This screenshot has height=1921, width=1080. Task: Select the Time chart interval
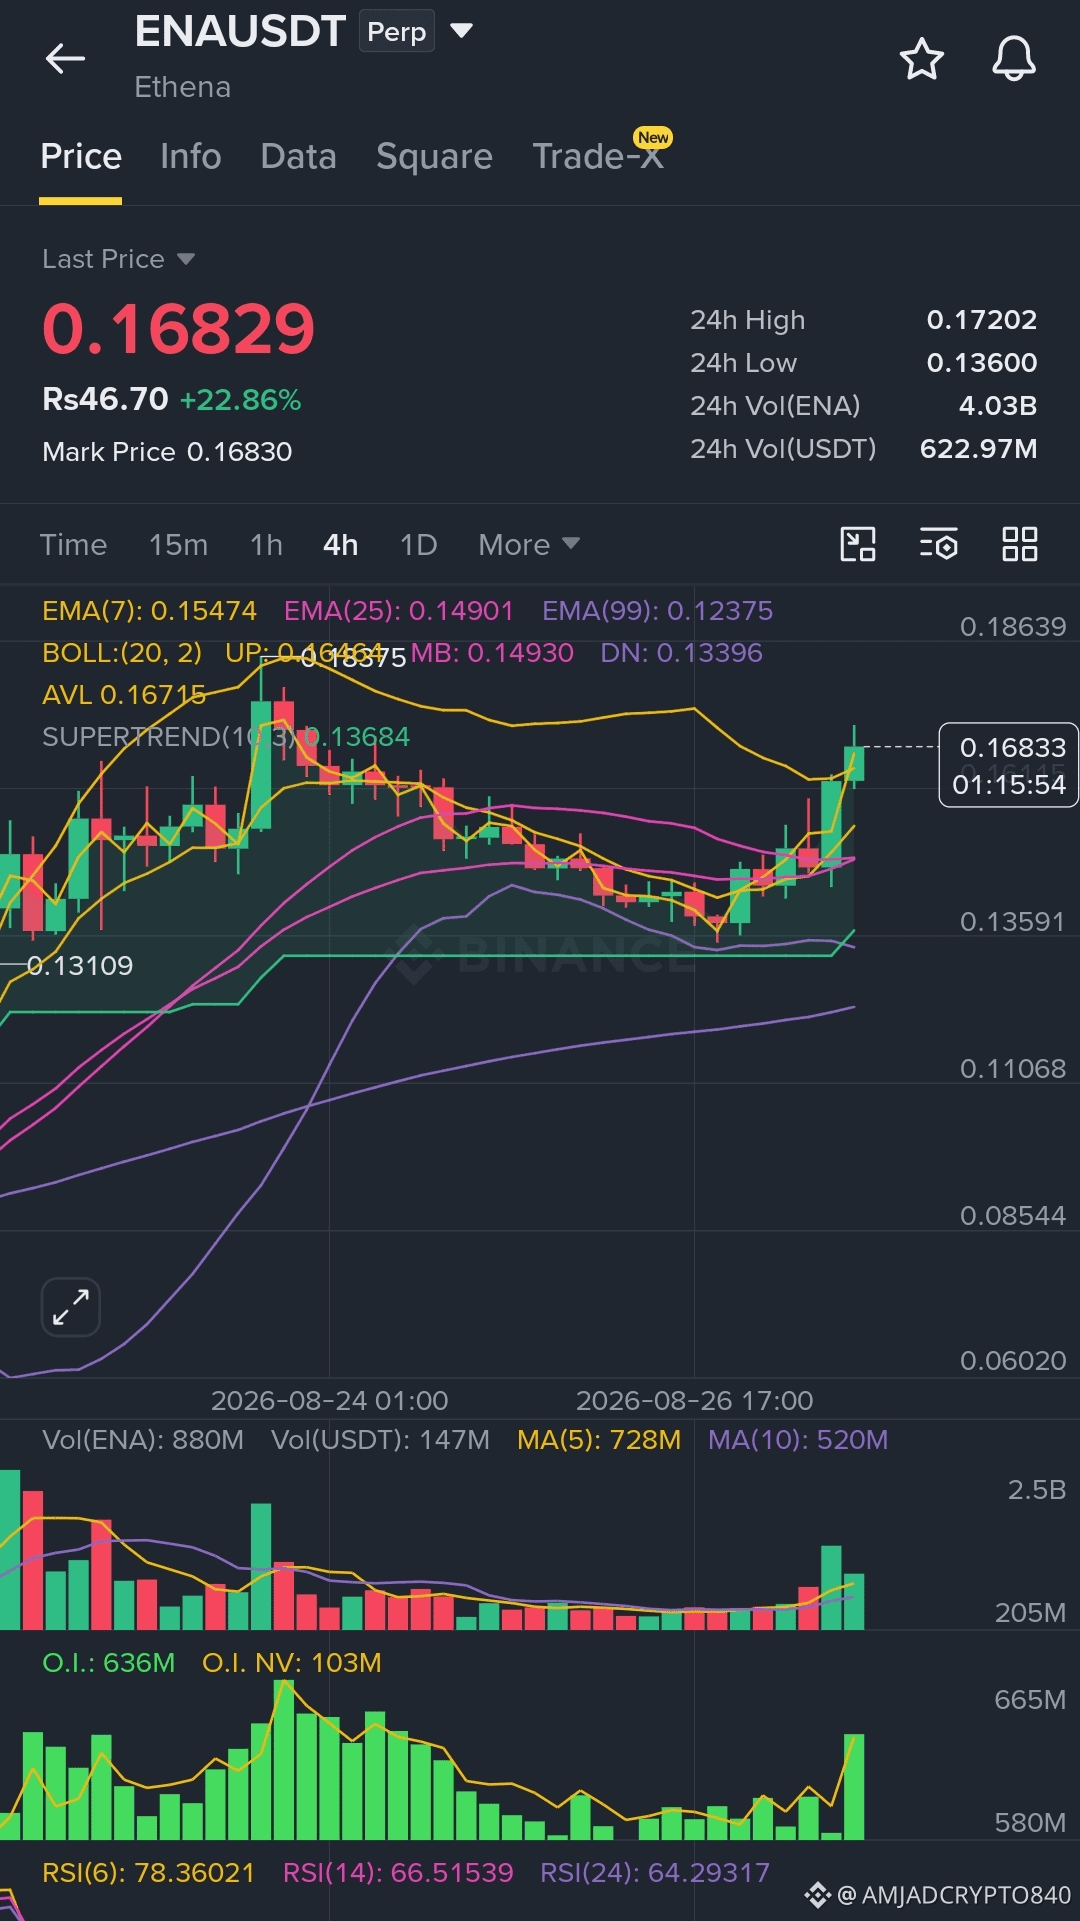tap(73, 545)
